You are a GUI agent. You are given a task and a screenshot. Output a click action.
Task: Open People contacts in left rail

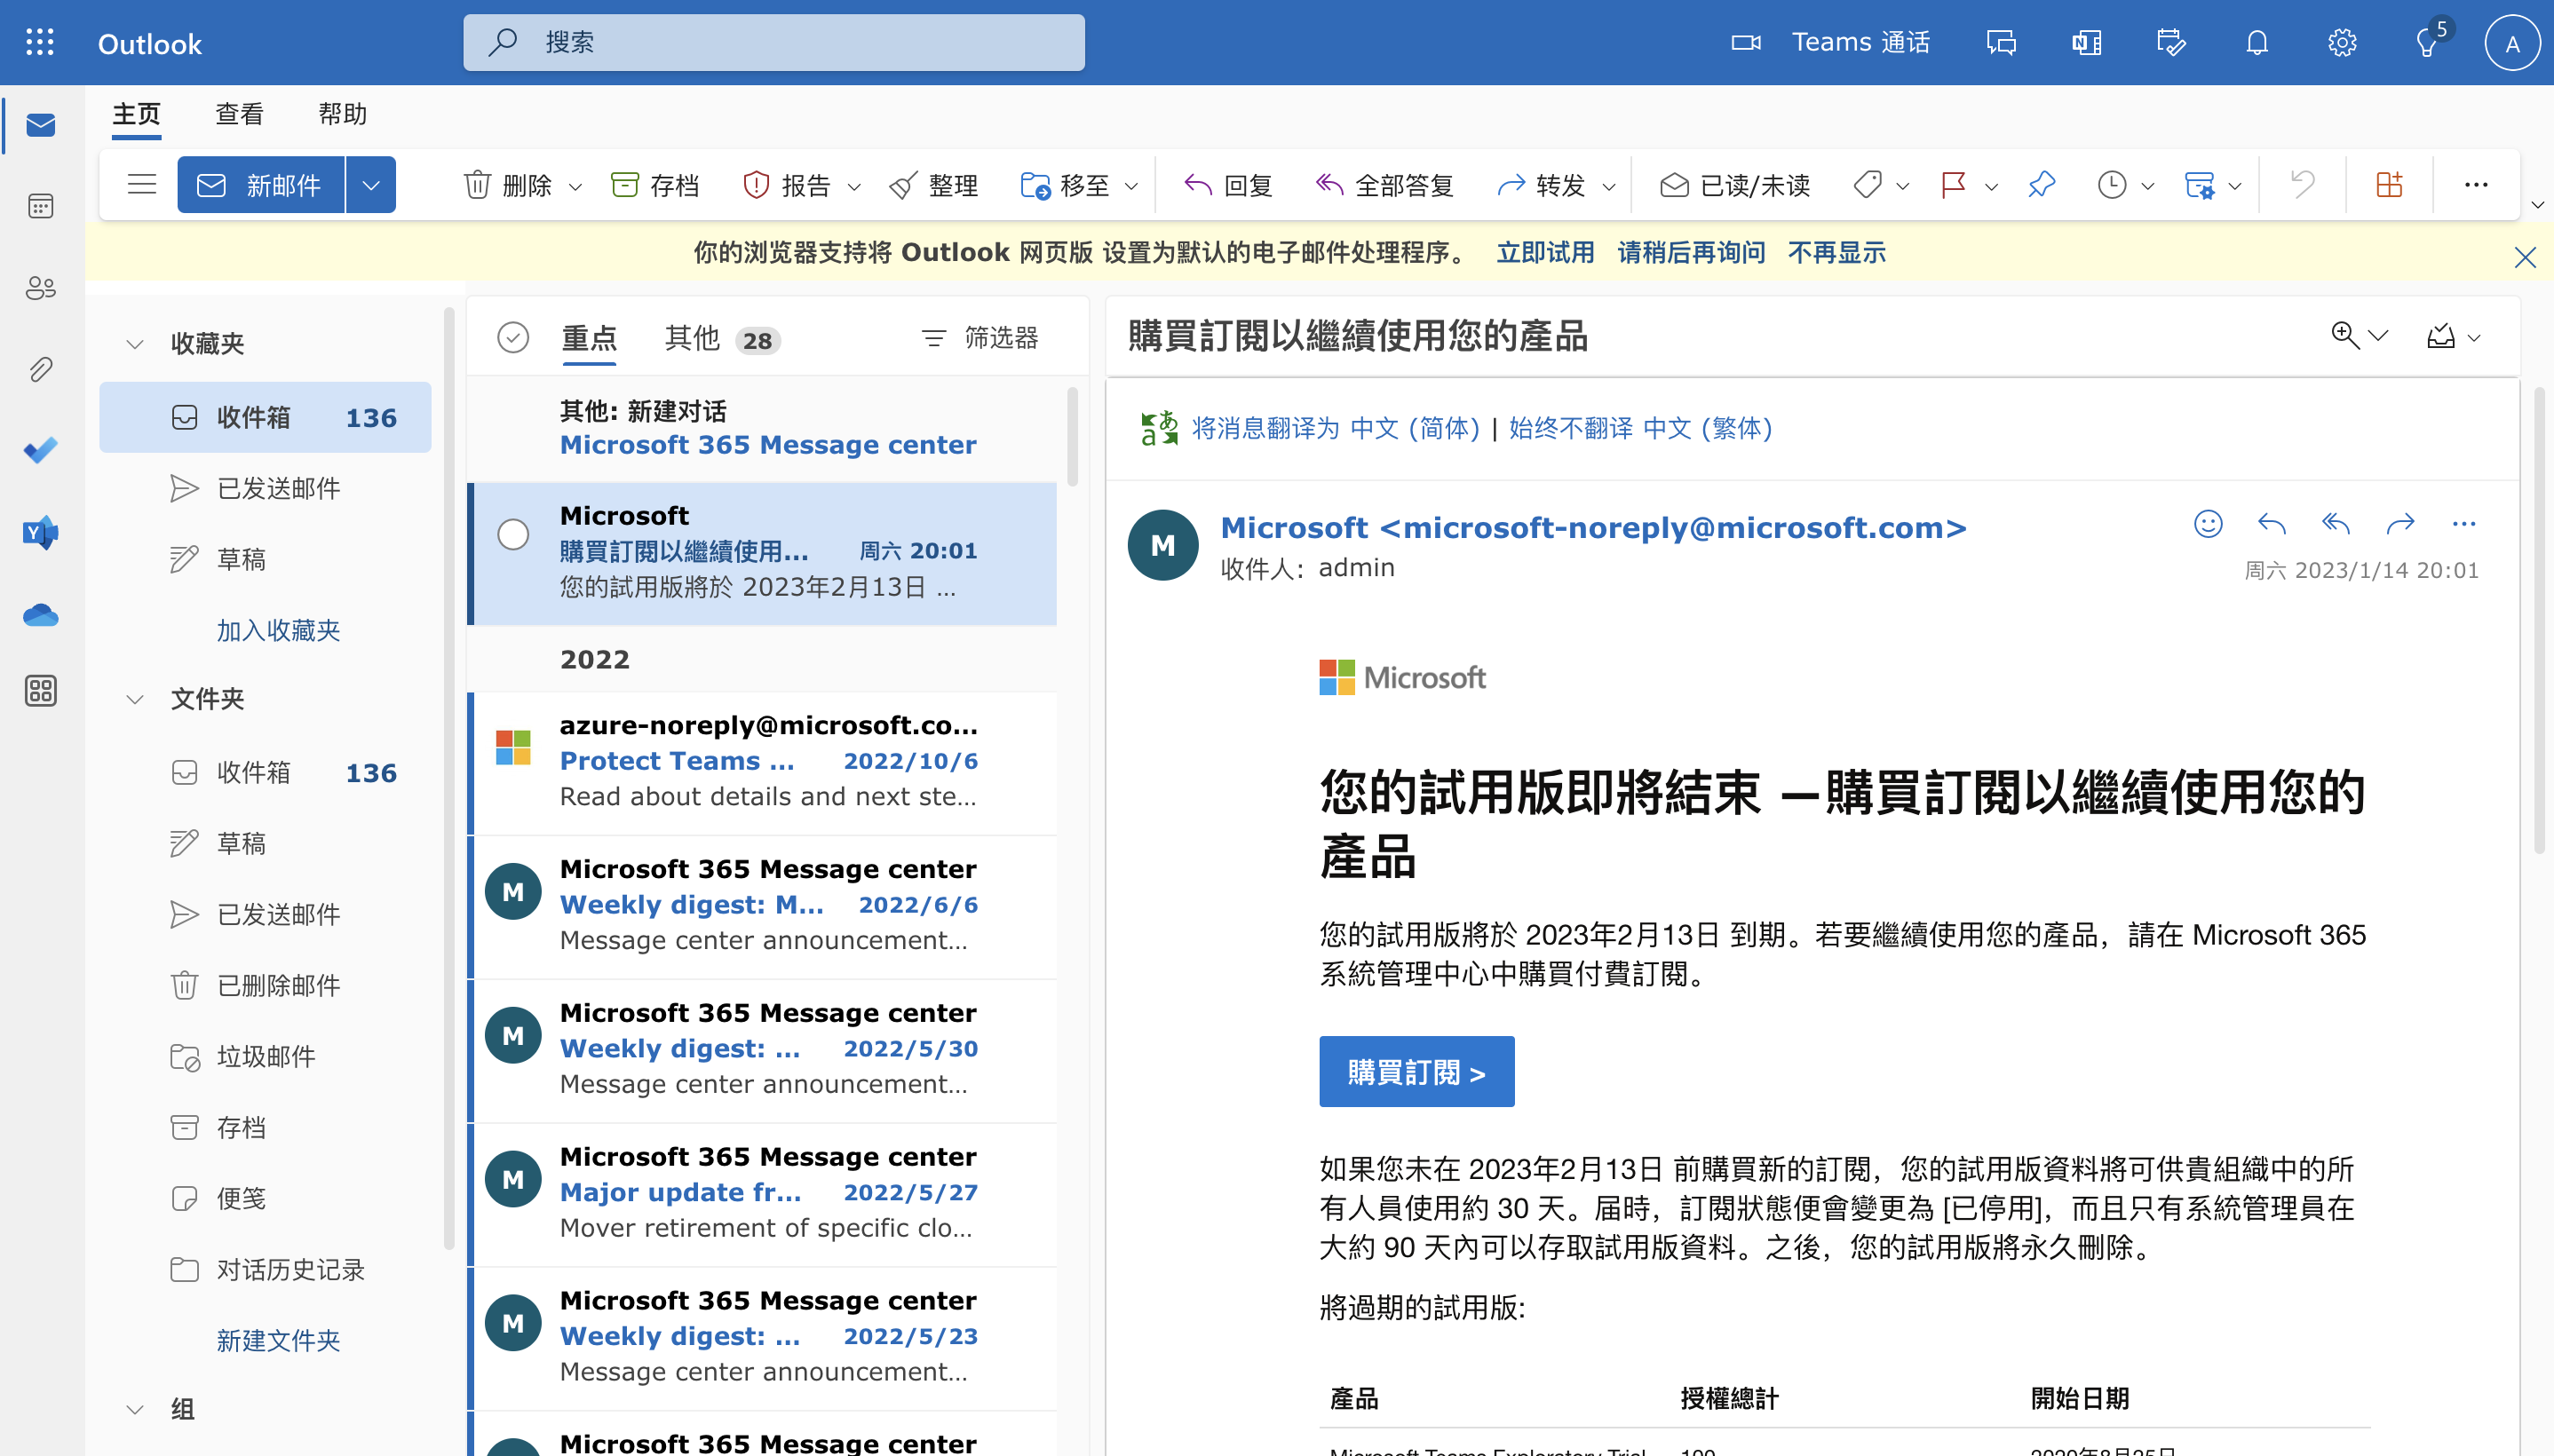[40, 288]
